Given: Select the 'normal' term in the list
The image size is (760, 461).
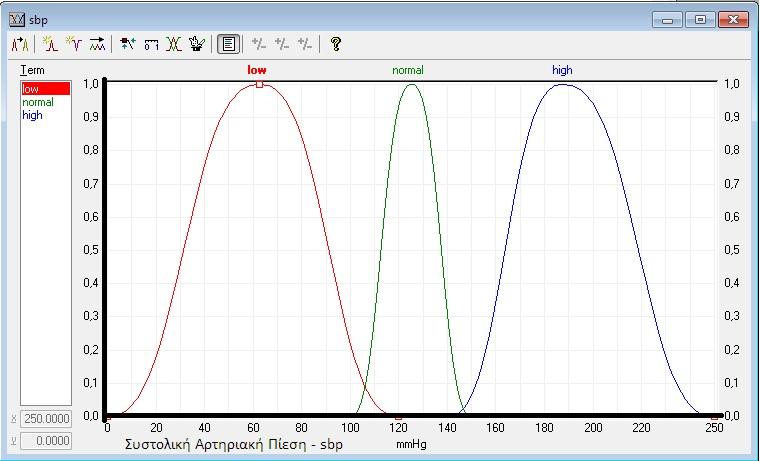Looking at the screenshot, I should point(46,102).
